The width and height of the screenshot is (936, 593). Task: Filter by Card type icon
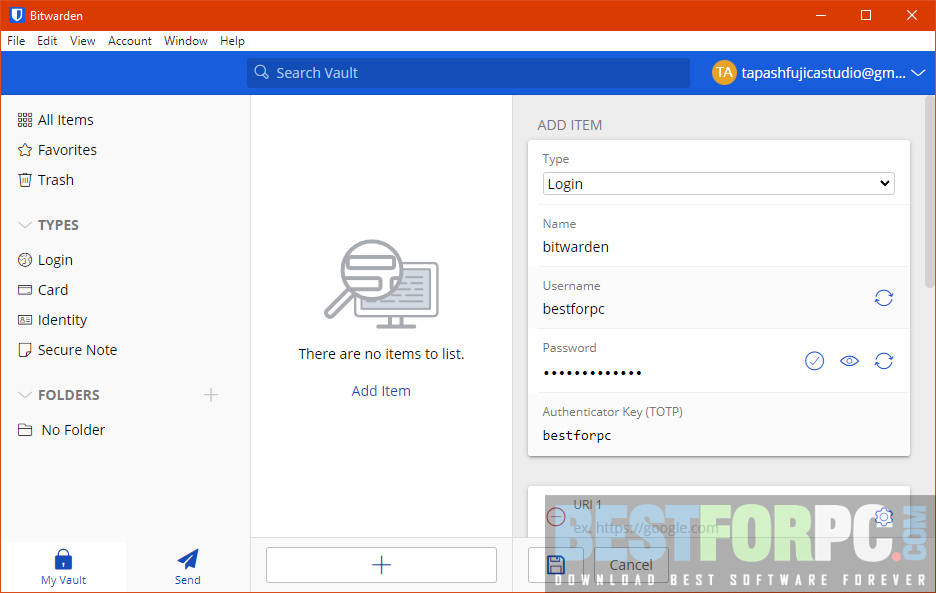[24, 290]
